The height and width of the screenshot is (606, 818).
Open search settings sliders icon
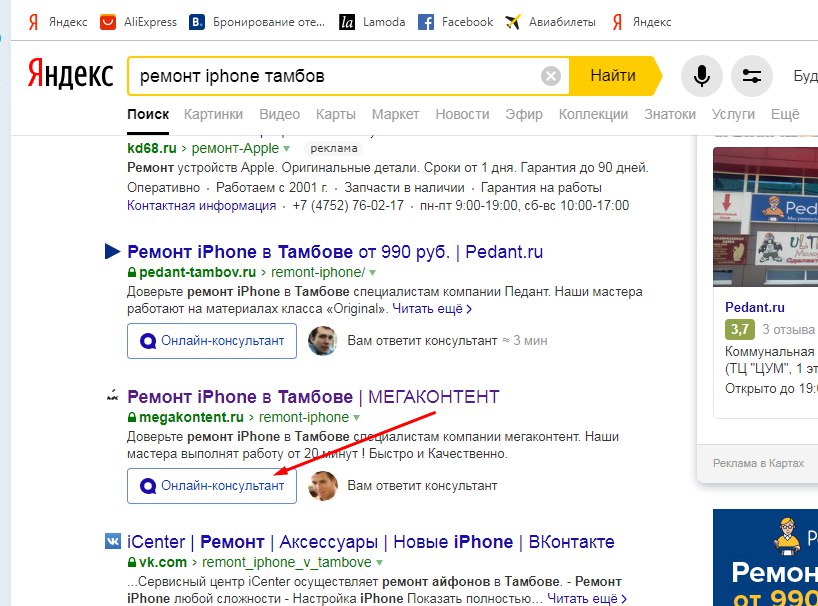752,77
